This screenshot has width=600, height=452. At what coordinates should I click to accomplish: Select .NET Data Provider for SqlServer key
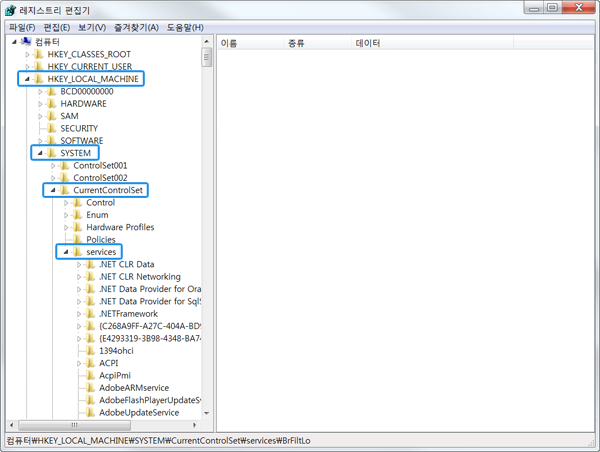(150, 302)
